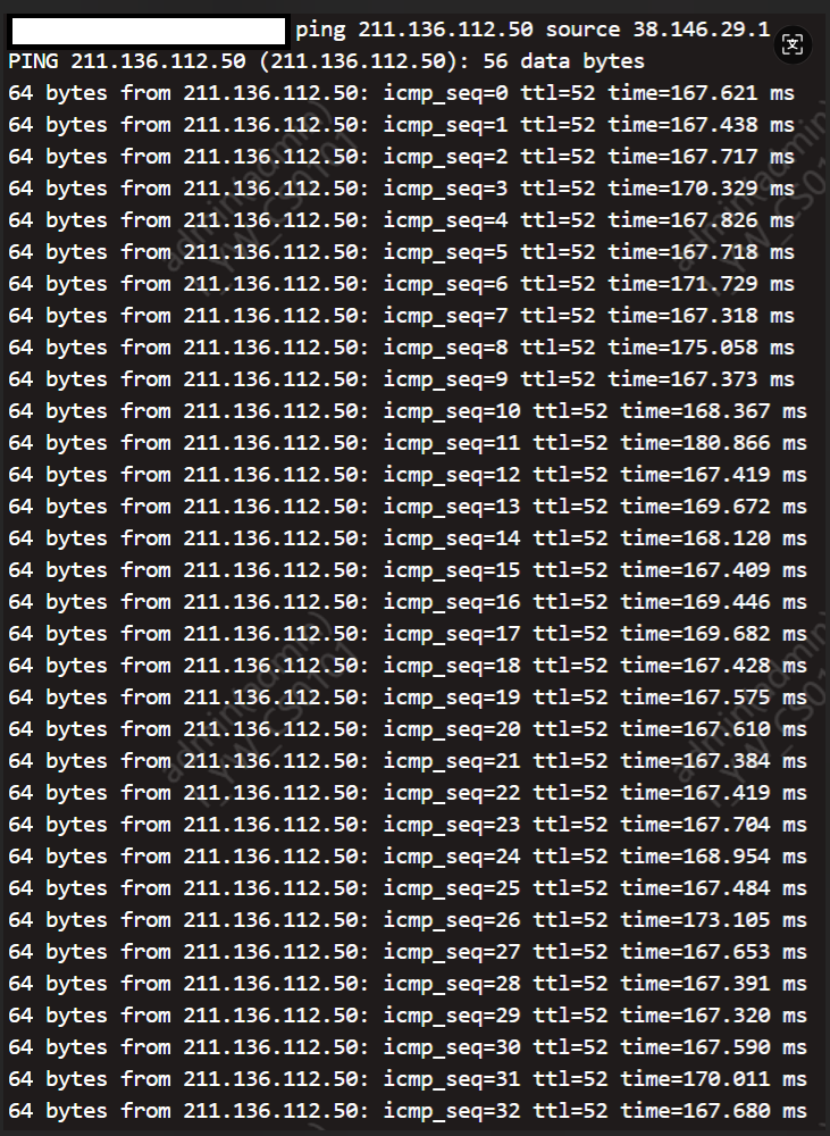Click the expand fullscreen icon at top right
Viewport: 830px width, 1136px height.
click(792, 45)
